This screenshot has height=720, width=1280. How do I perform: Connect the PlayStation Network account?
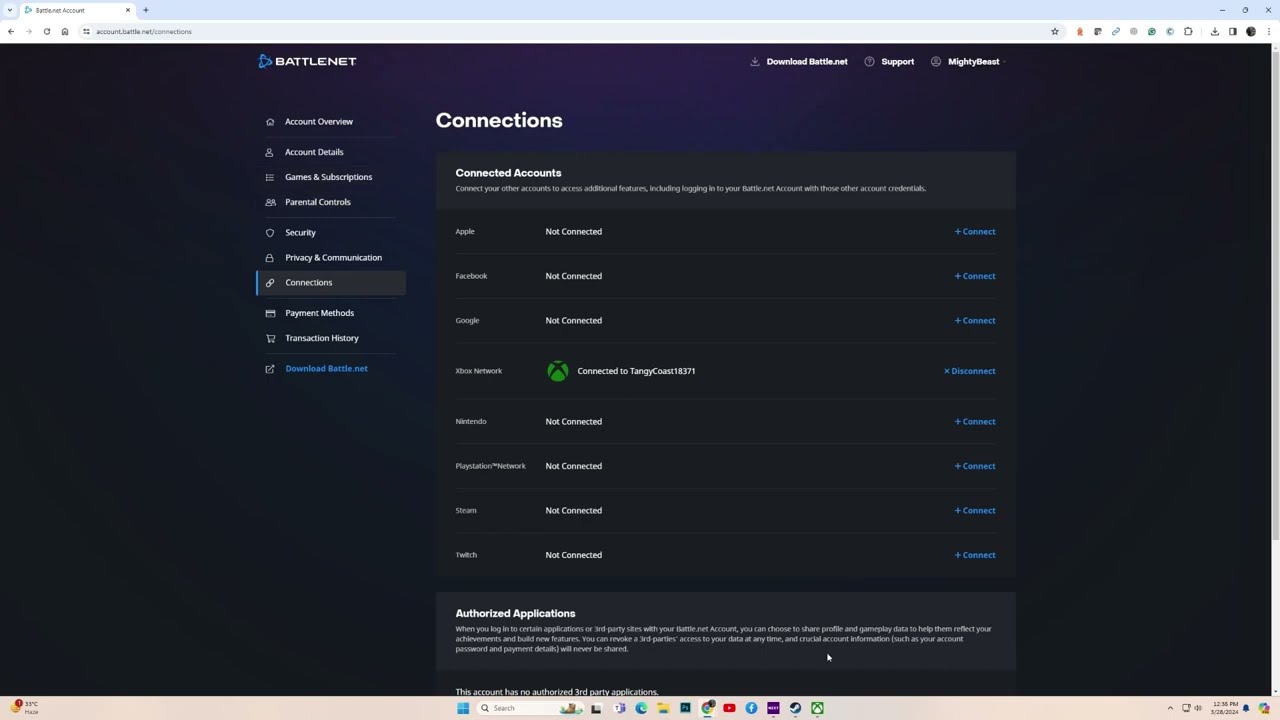click(975, 466)
